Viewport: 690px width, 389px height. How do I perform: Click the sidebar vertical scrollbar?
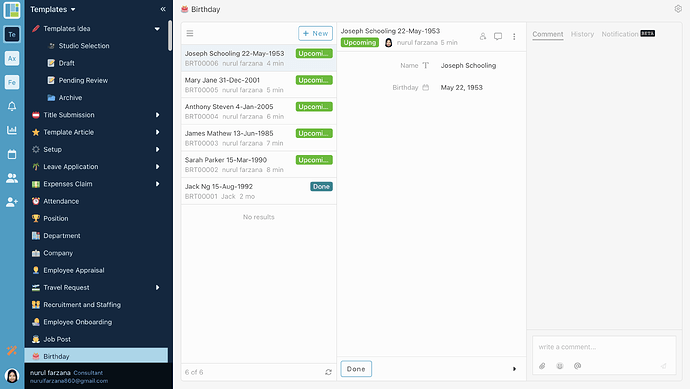(170, 35)
